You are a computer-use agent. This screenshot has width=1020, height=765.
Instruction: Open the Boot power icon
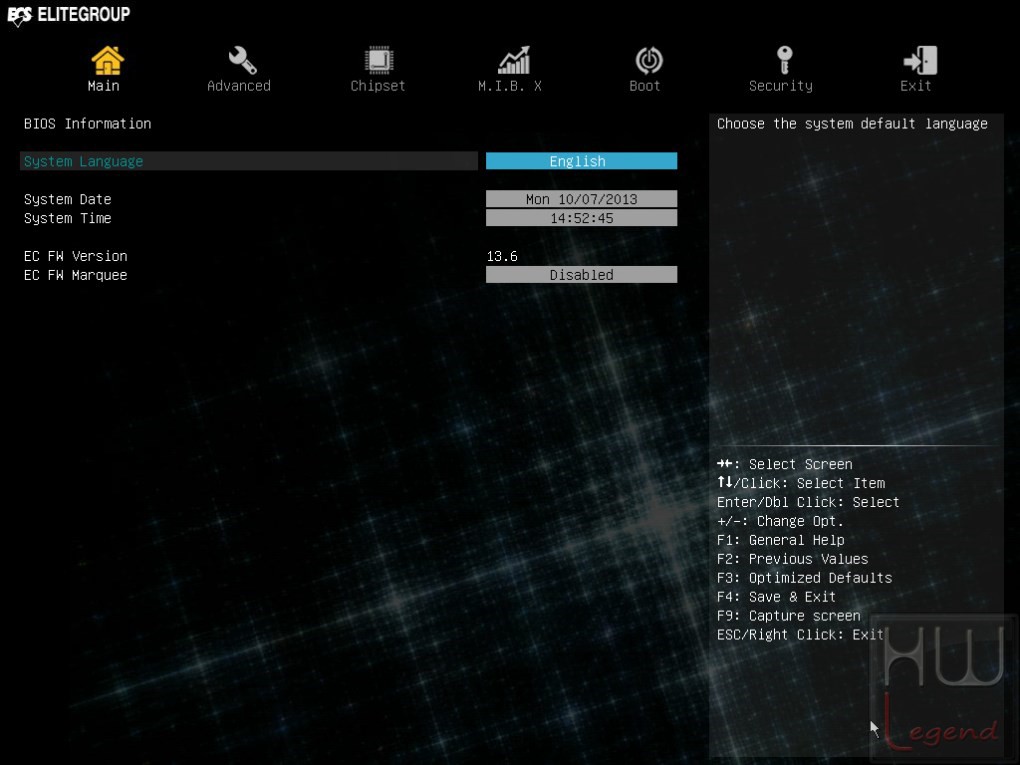pos(649,60)
